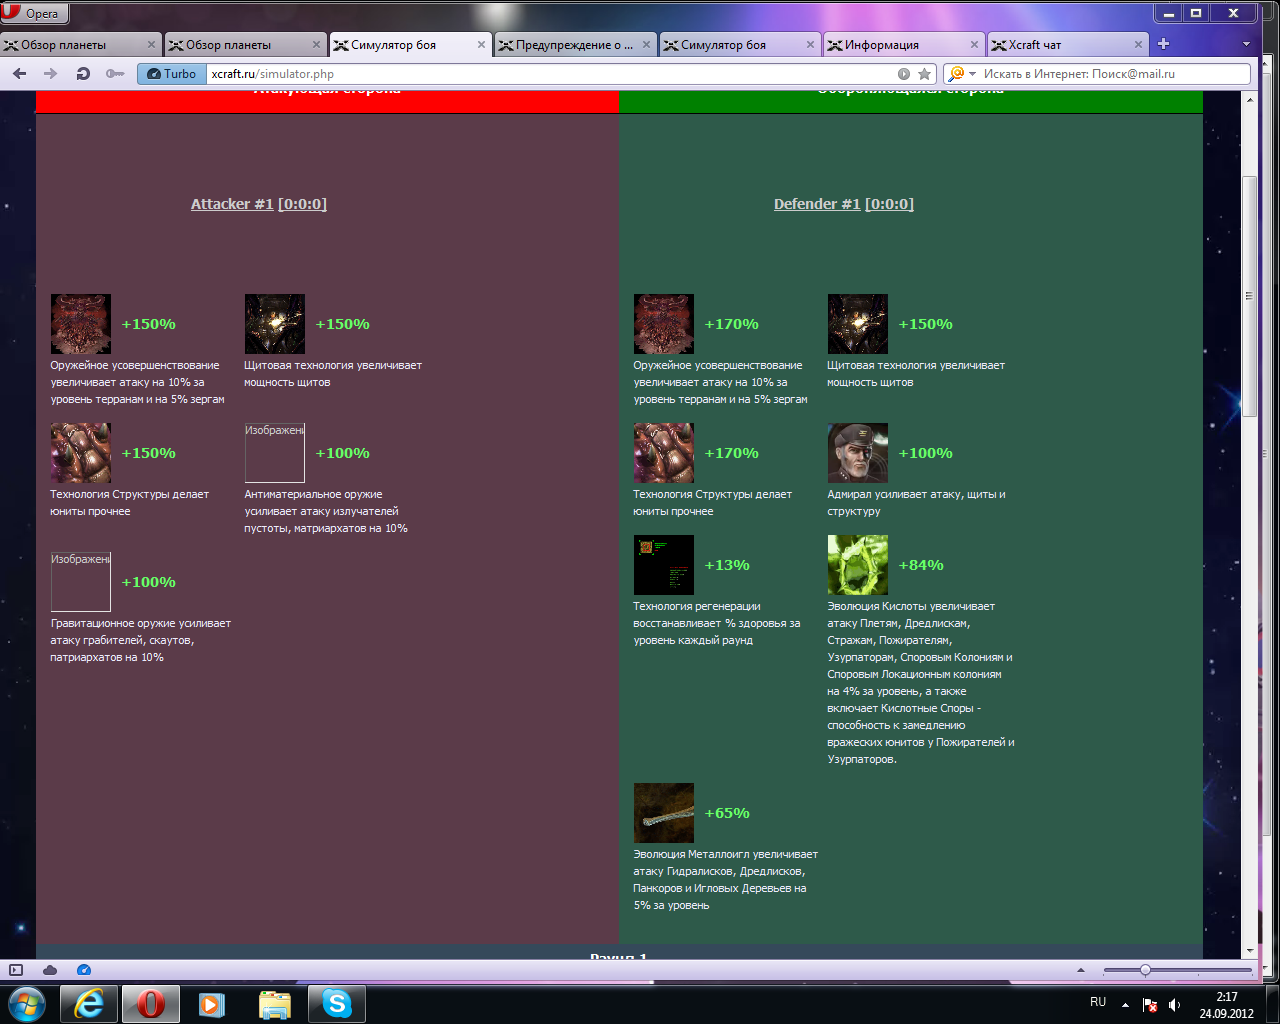
Task: Click the defender structure technology icon
Action: [x=664, y=453]
